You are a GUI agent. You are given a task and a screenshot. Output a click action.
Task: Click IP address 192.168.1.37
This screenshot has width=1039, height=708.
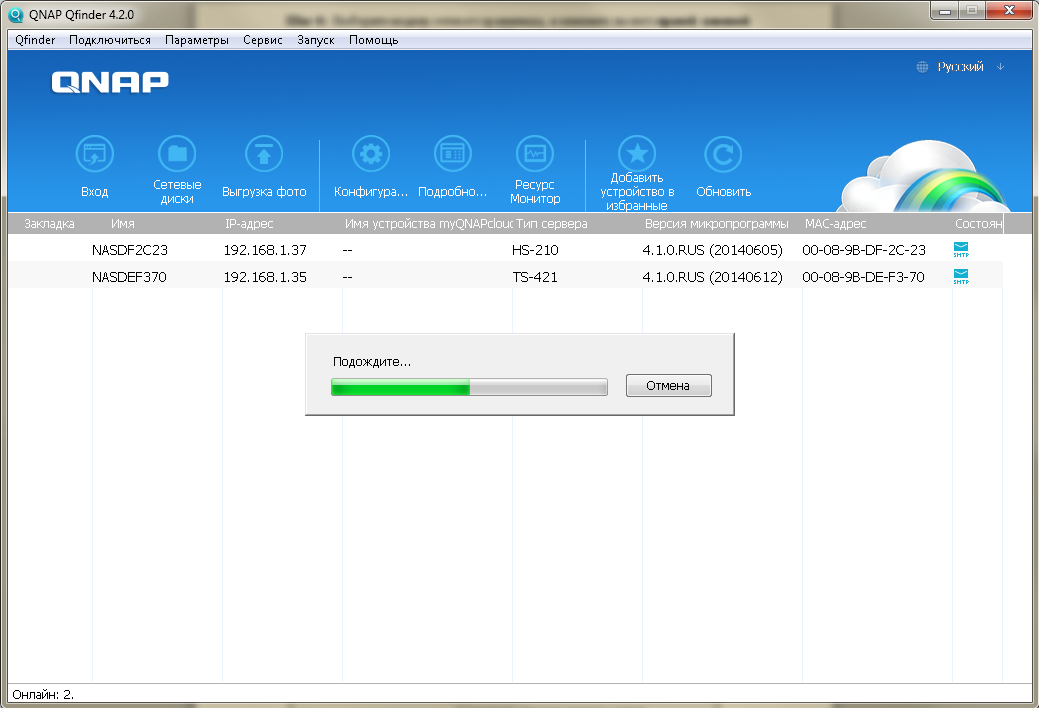coord(265,250)
